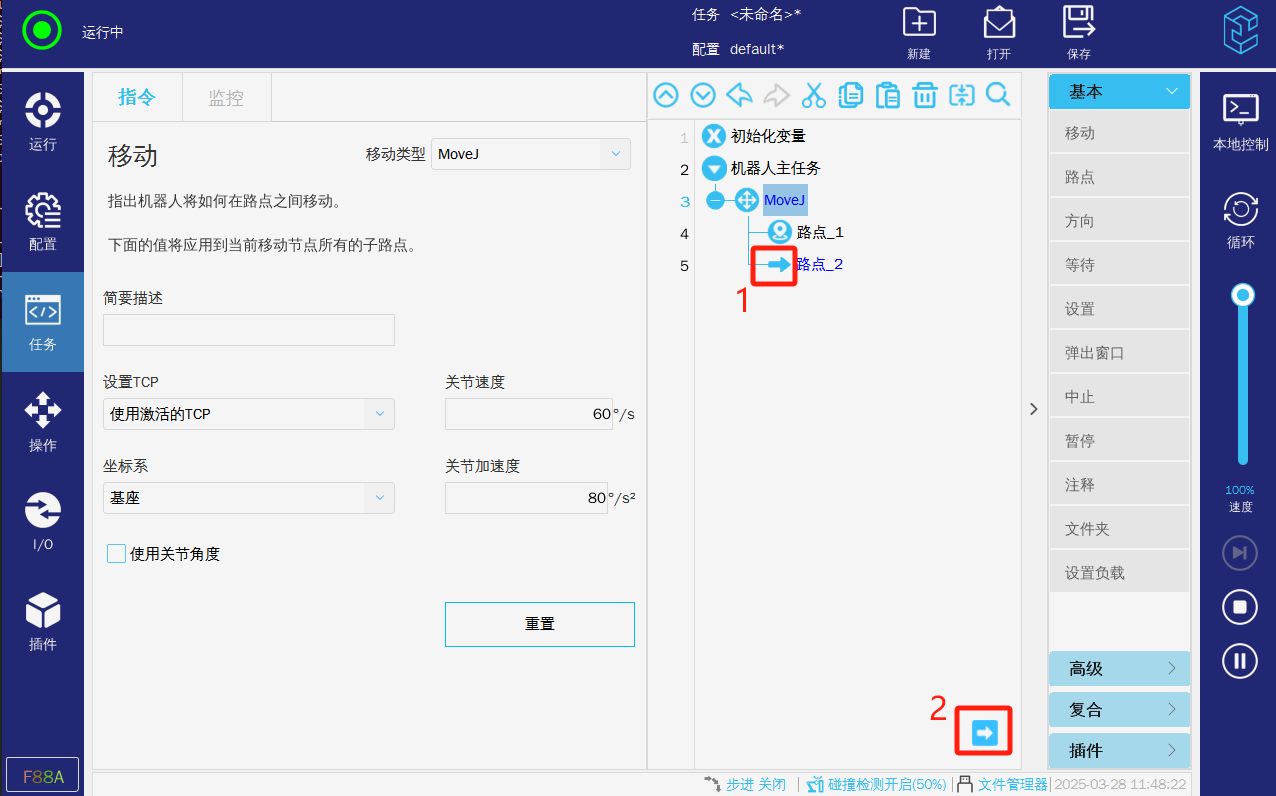1276x796 pixels.
Task: Click the cut scissors icon in toolbar
Action: click(x=814, y=95)
